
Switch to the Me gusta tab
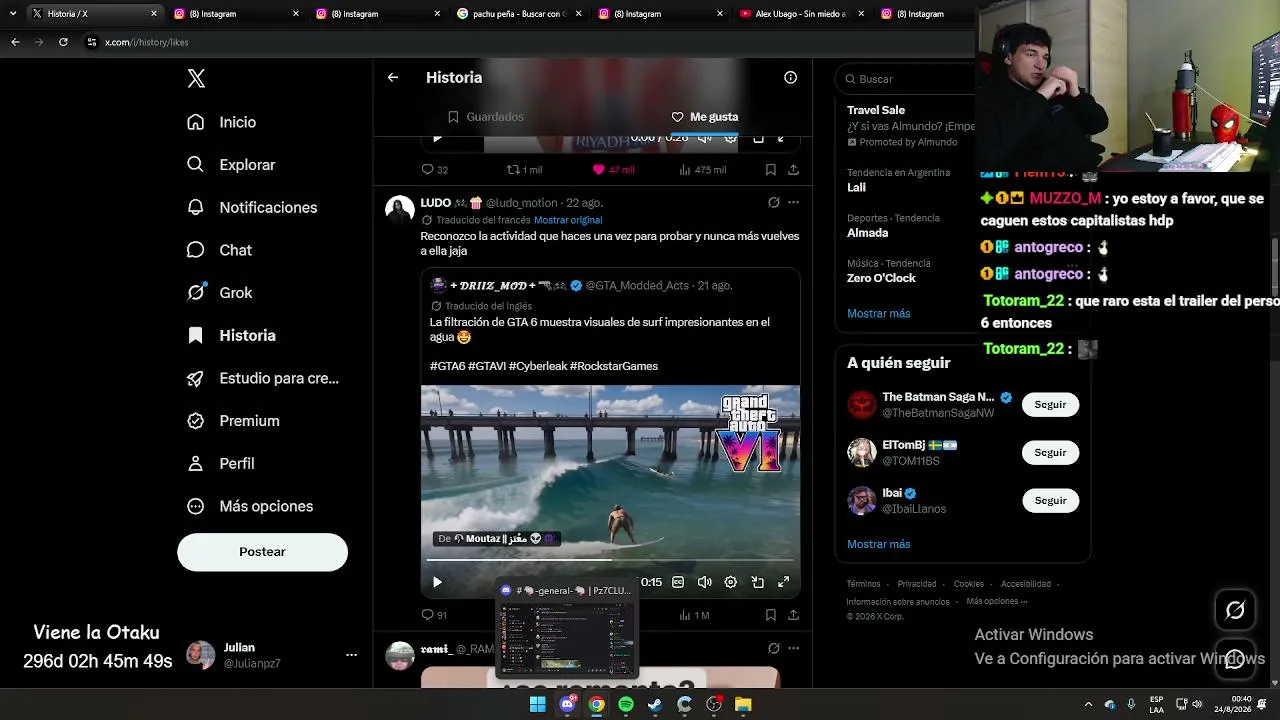[x=705, y=117]
